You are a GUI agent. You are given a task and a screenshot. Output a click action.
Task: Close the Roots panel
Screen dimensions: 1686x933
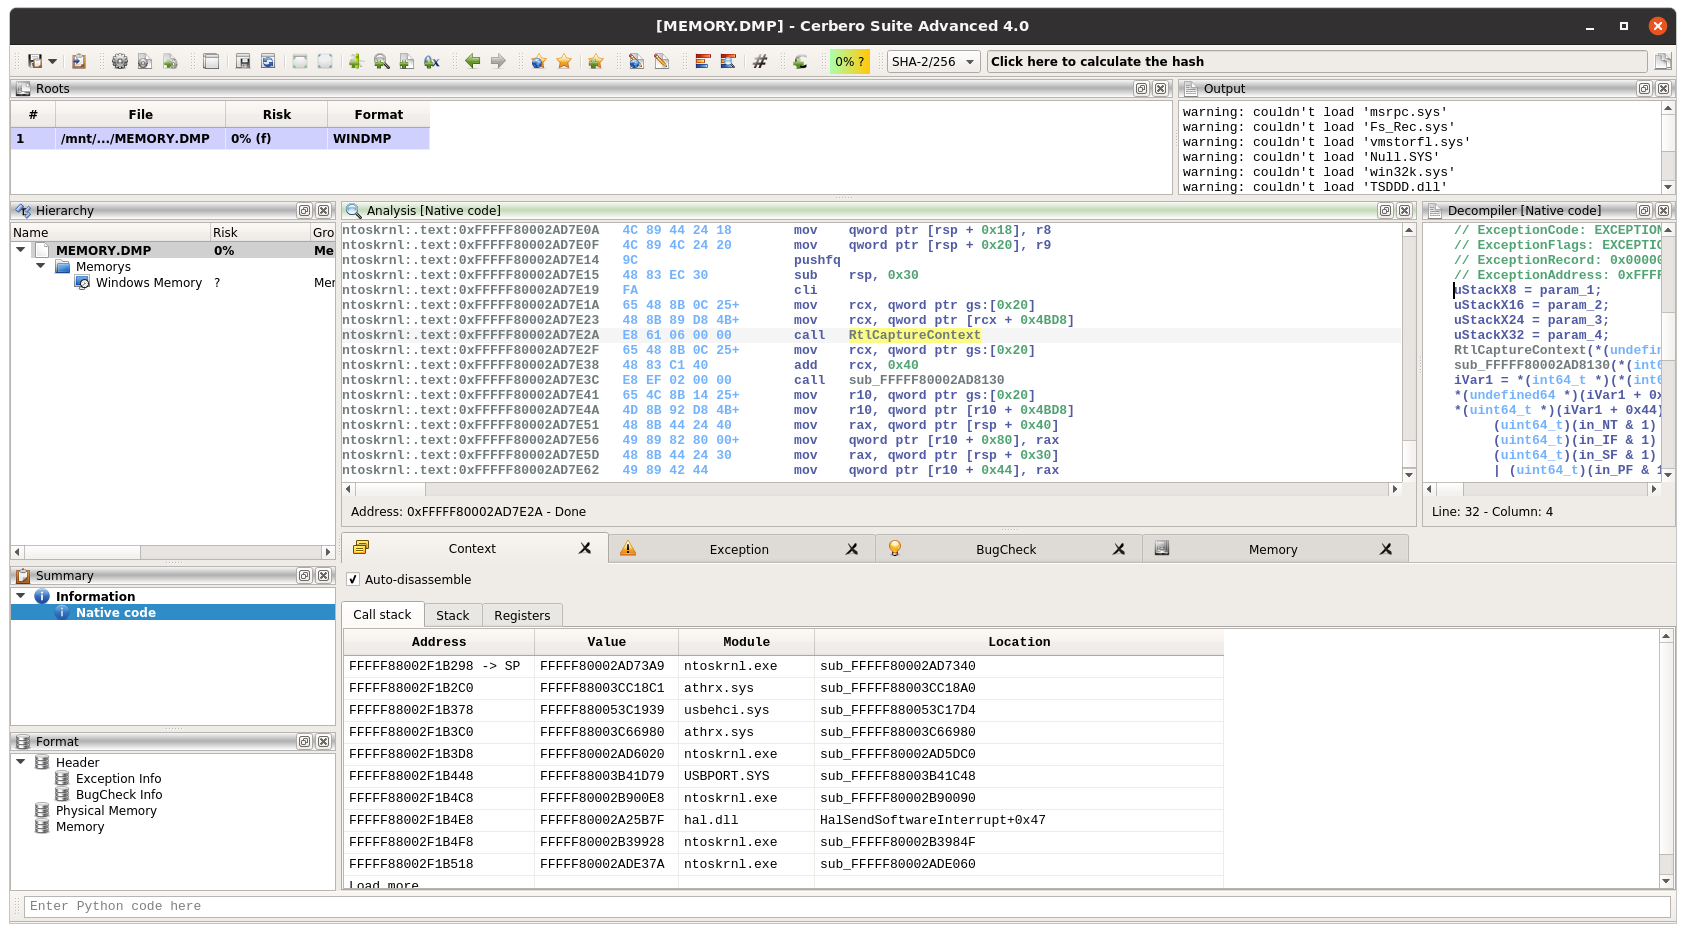click(1160, 89)
